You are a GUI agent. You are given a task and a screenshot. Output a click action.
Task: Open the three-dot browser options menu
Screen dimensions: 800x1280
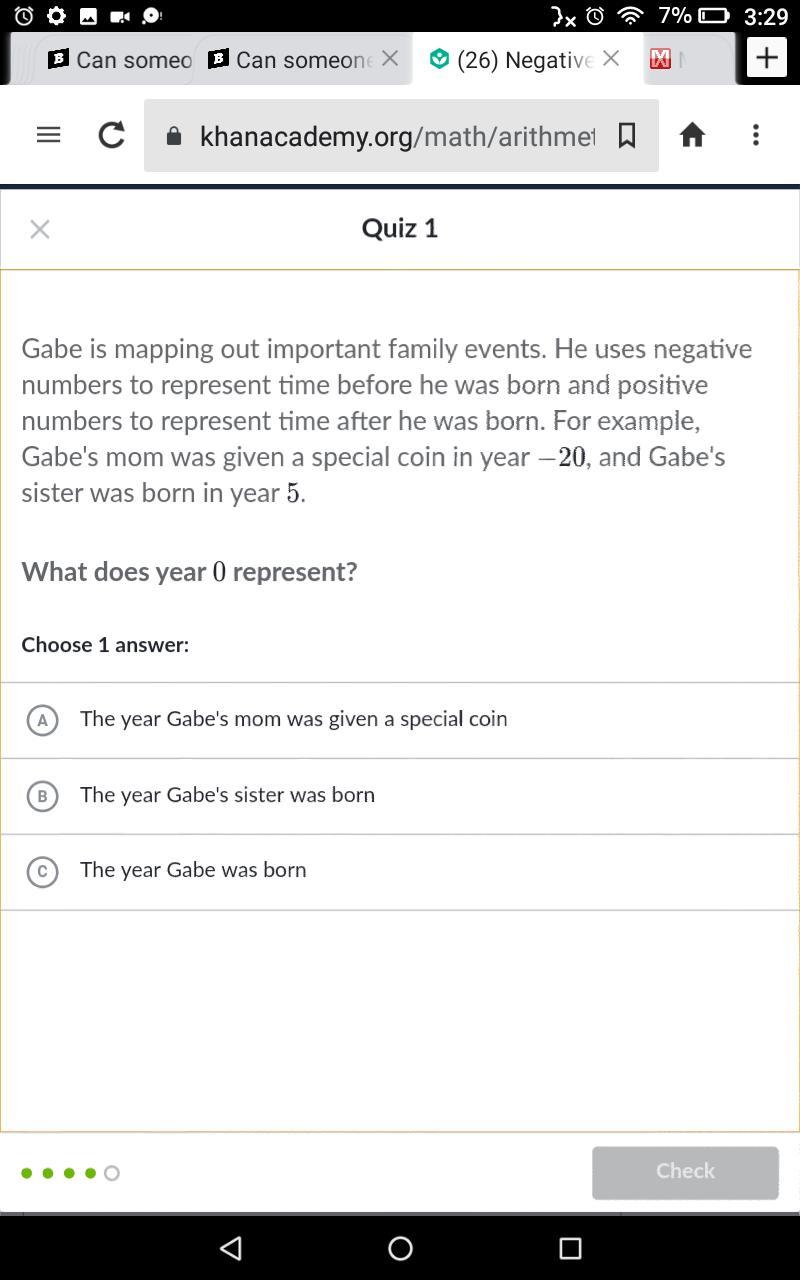coord(756,135)
